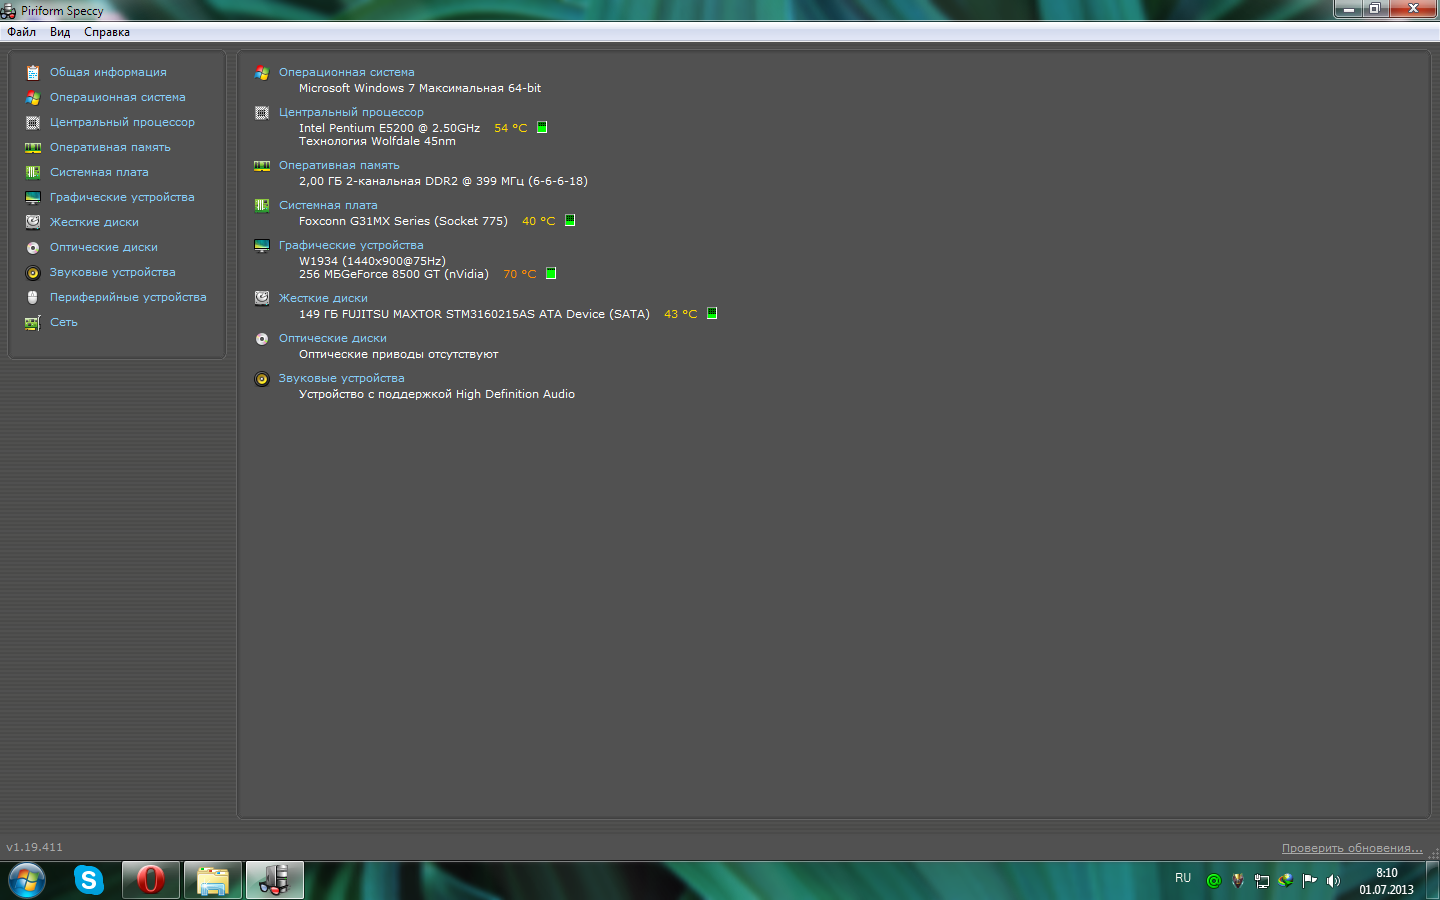Click the RAM module icon in sidebar
The image size is (1440, 900).
[33, 147]
